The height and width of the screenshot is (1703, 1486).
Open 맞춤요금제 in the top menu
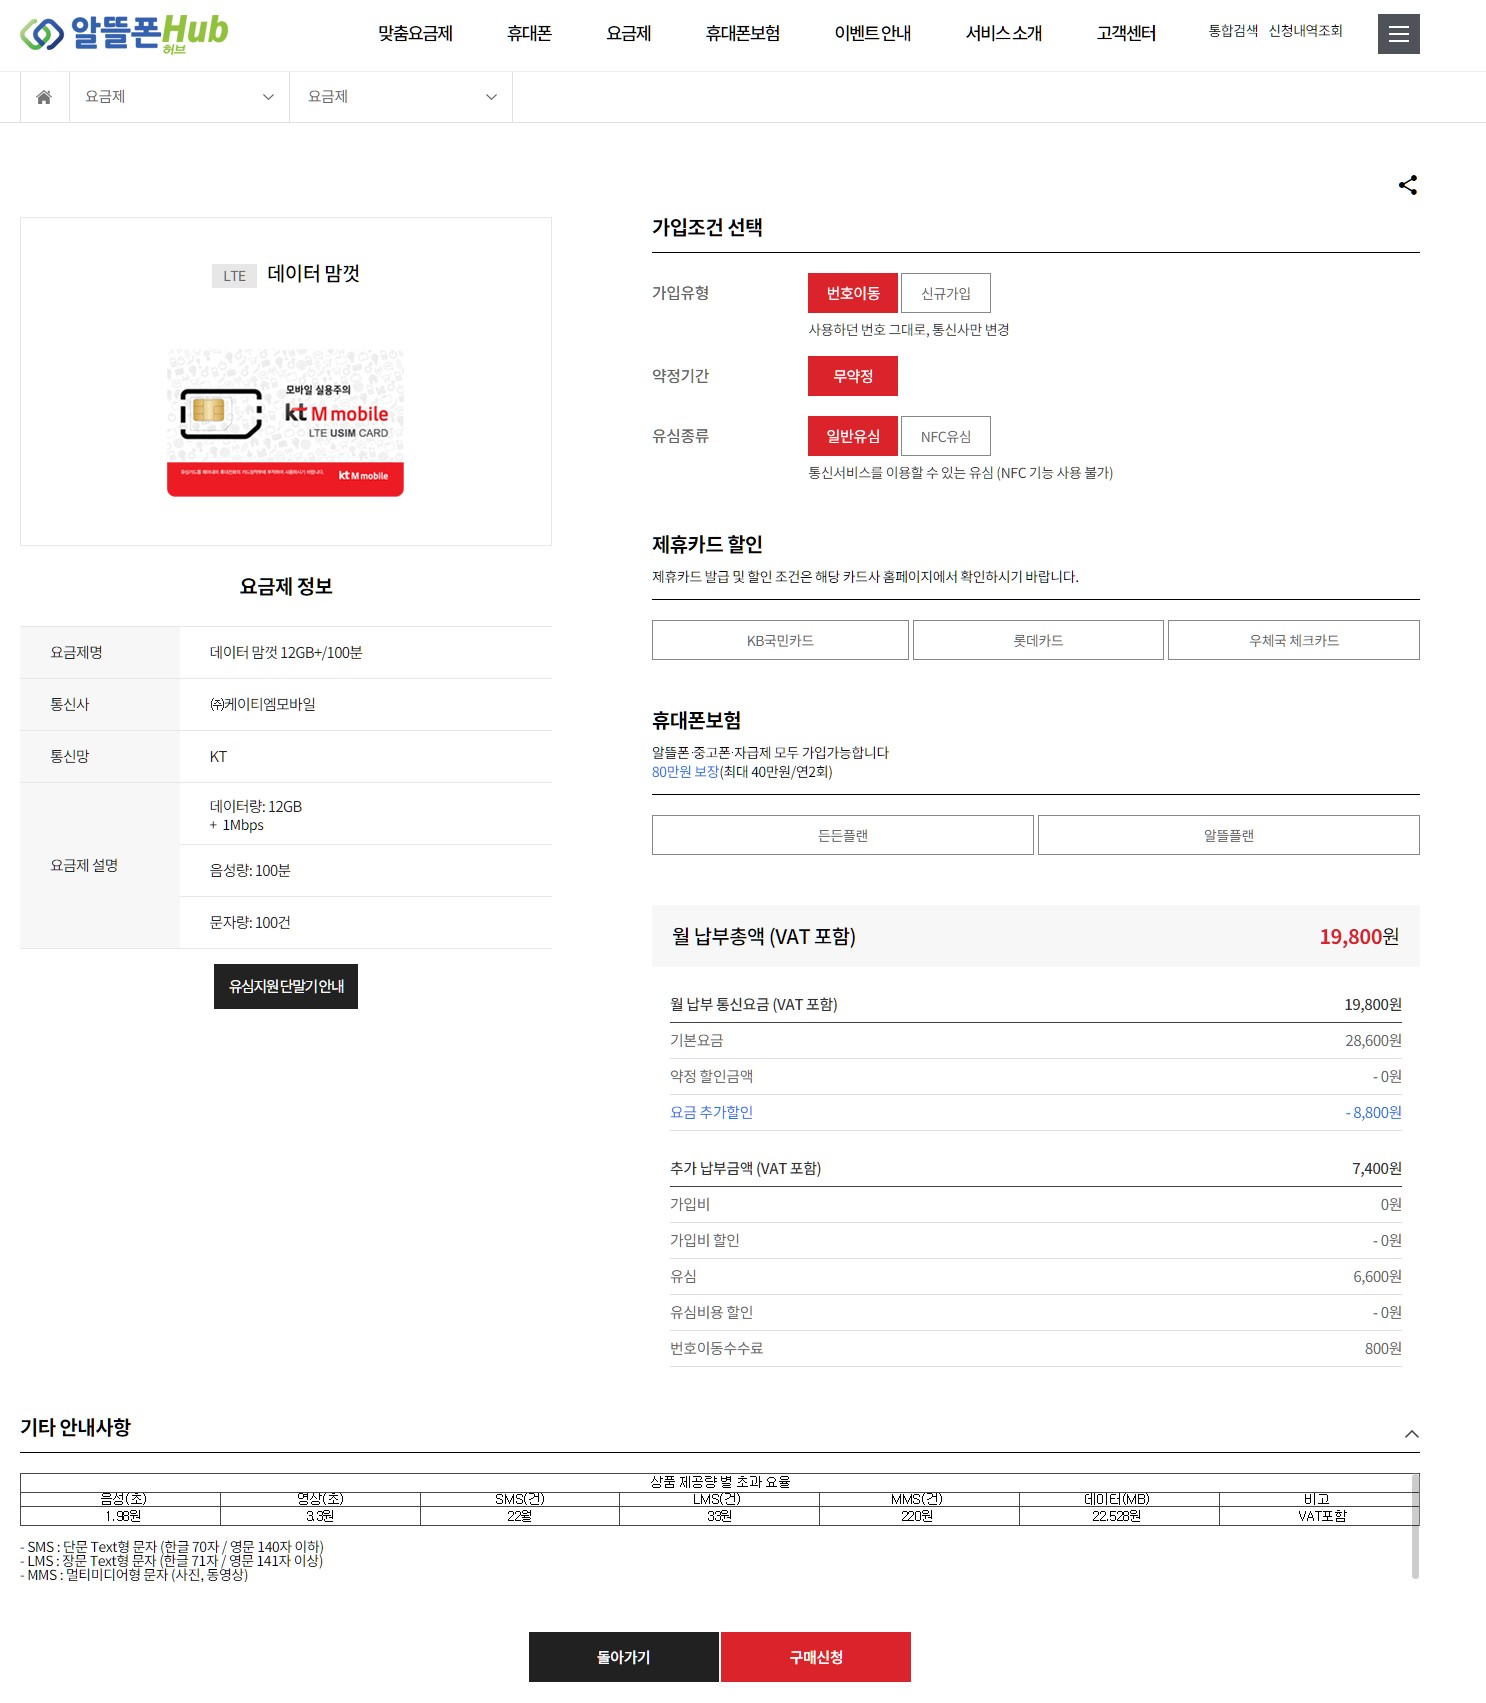[415, 34]
